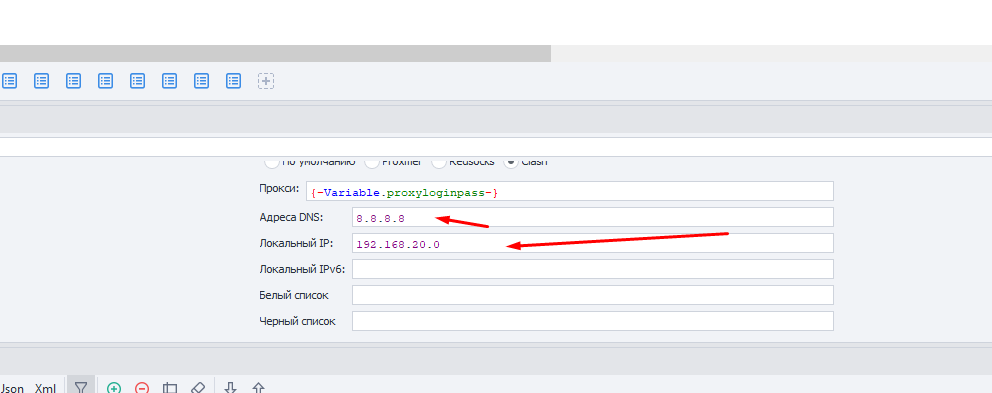Switch to the Xml tab
Image resolution: width=992 pixels, height=393 pixels.
point(46,388)
